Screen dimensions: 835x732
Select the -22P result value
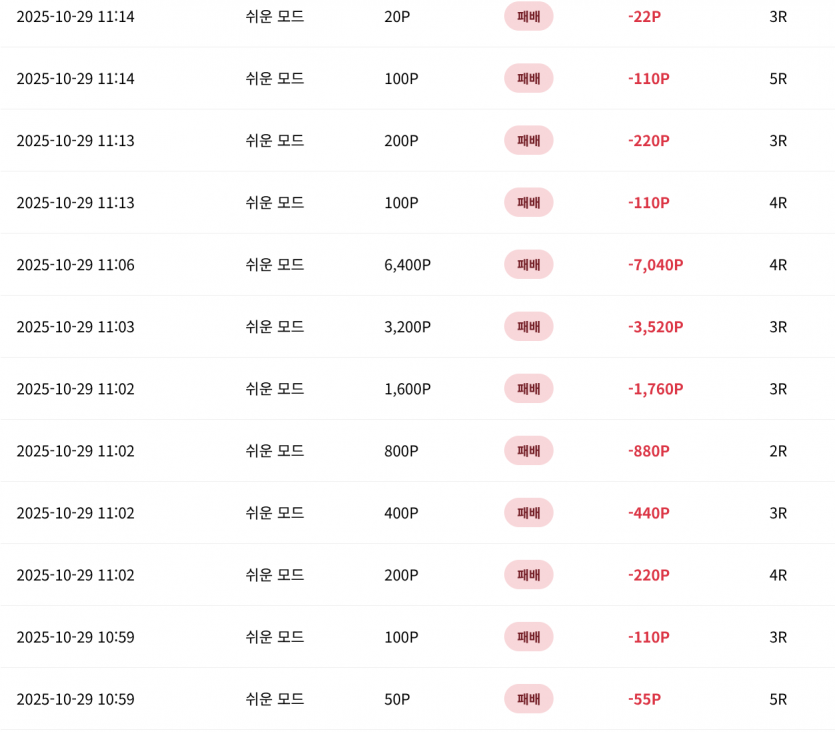[x=644, y=17]
